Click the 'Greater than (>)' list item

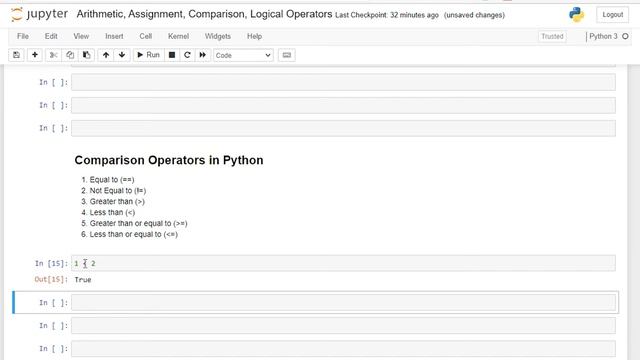pos(117,202)
